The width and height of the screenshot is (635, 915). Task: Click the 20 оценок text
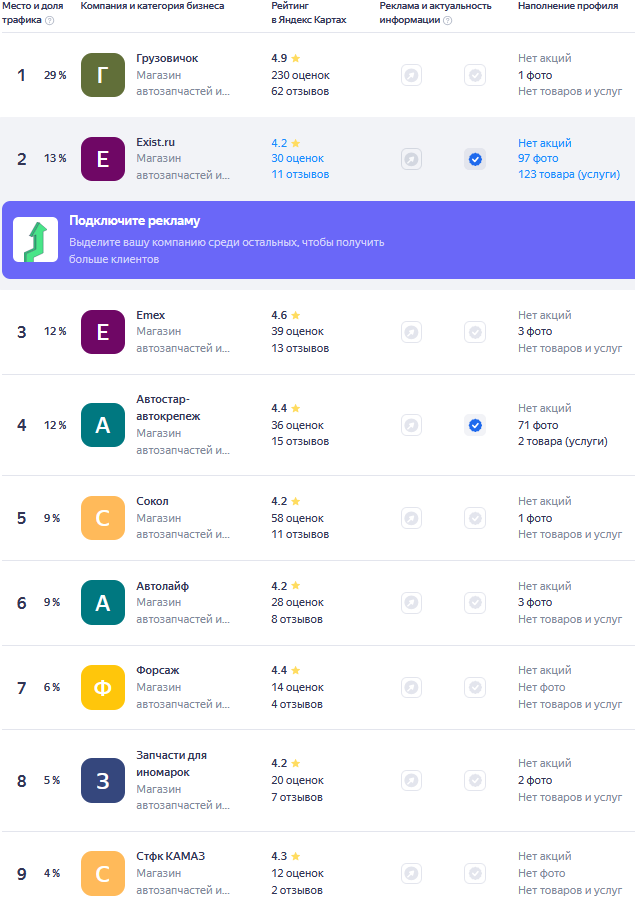point(298,780)
